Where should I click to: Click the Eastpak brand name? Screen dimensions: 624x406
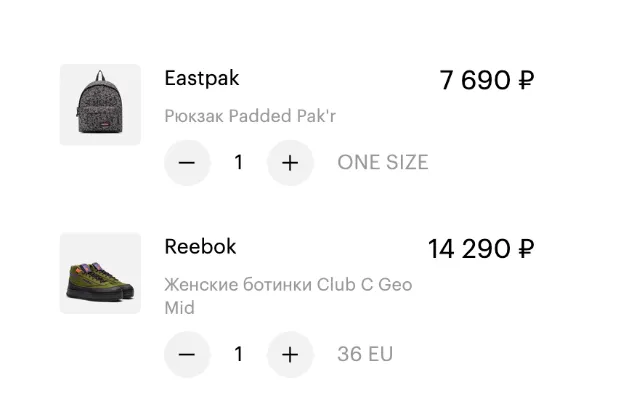202,78
